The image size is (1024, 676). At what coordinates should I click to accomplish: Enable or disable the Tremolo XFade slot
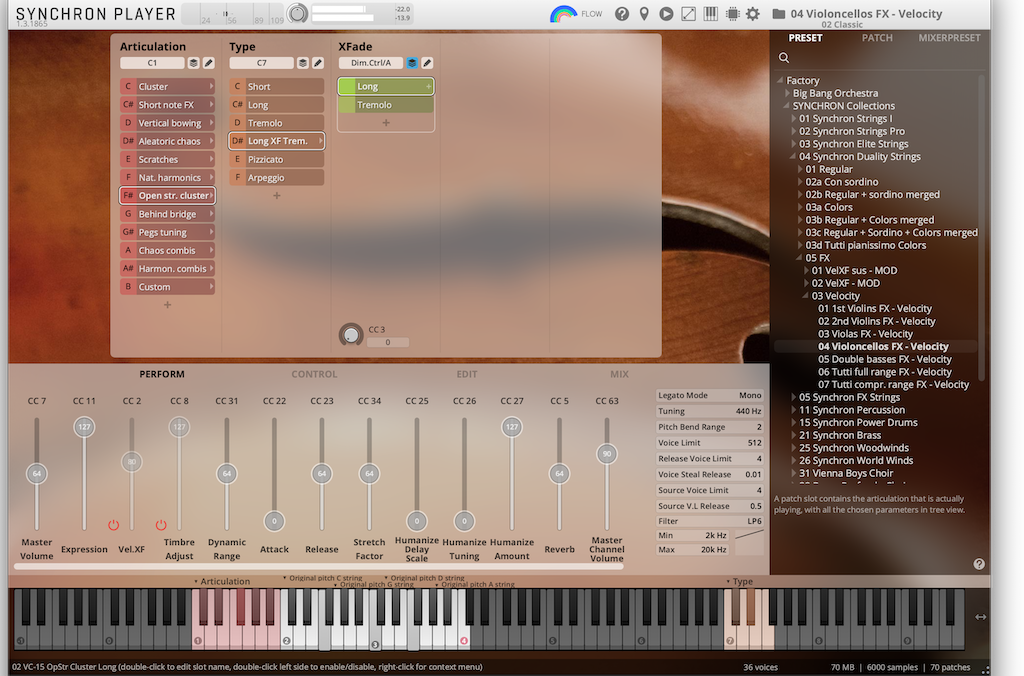[x=347, y=105]
